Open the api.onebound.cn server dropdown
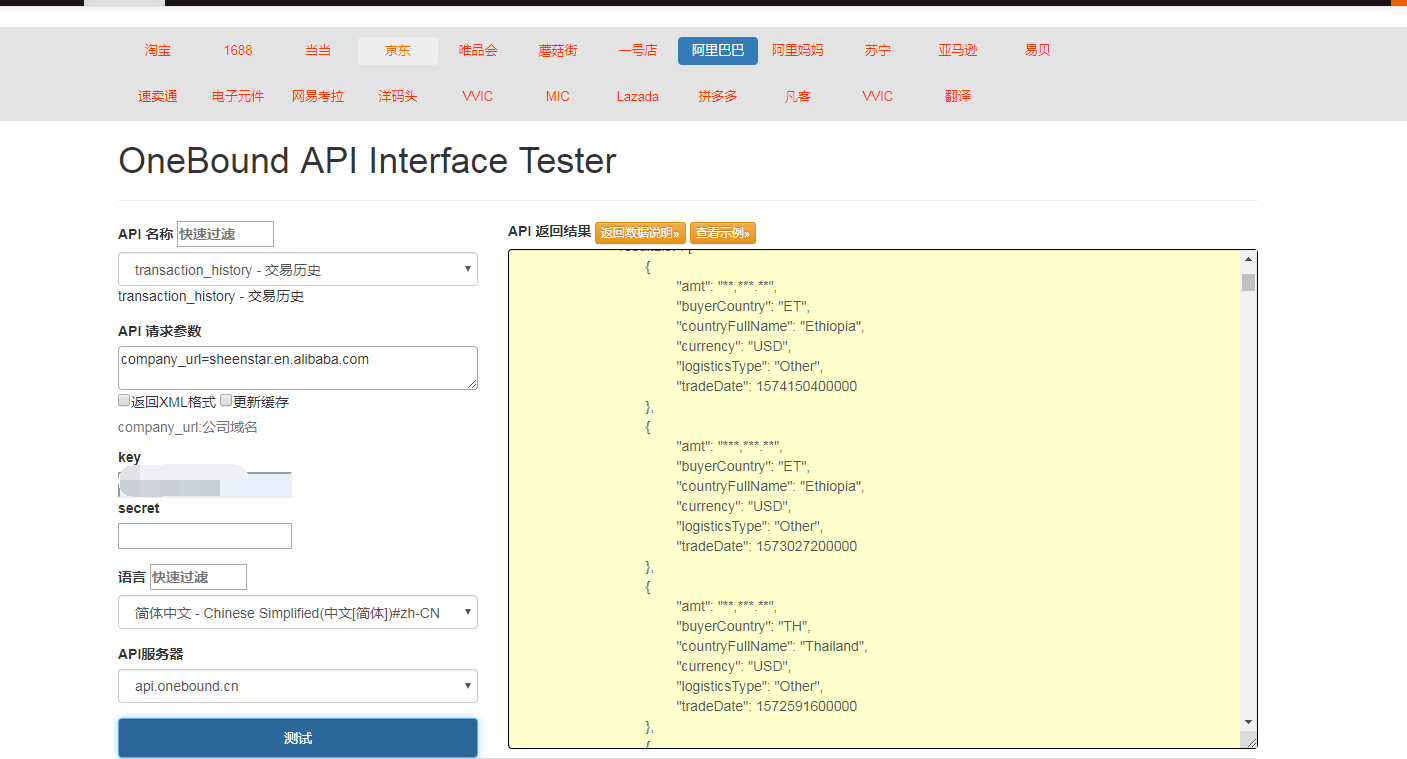The height and width of the screenshot is (759, 1407). [x=298, y=686]
